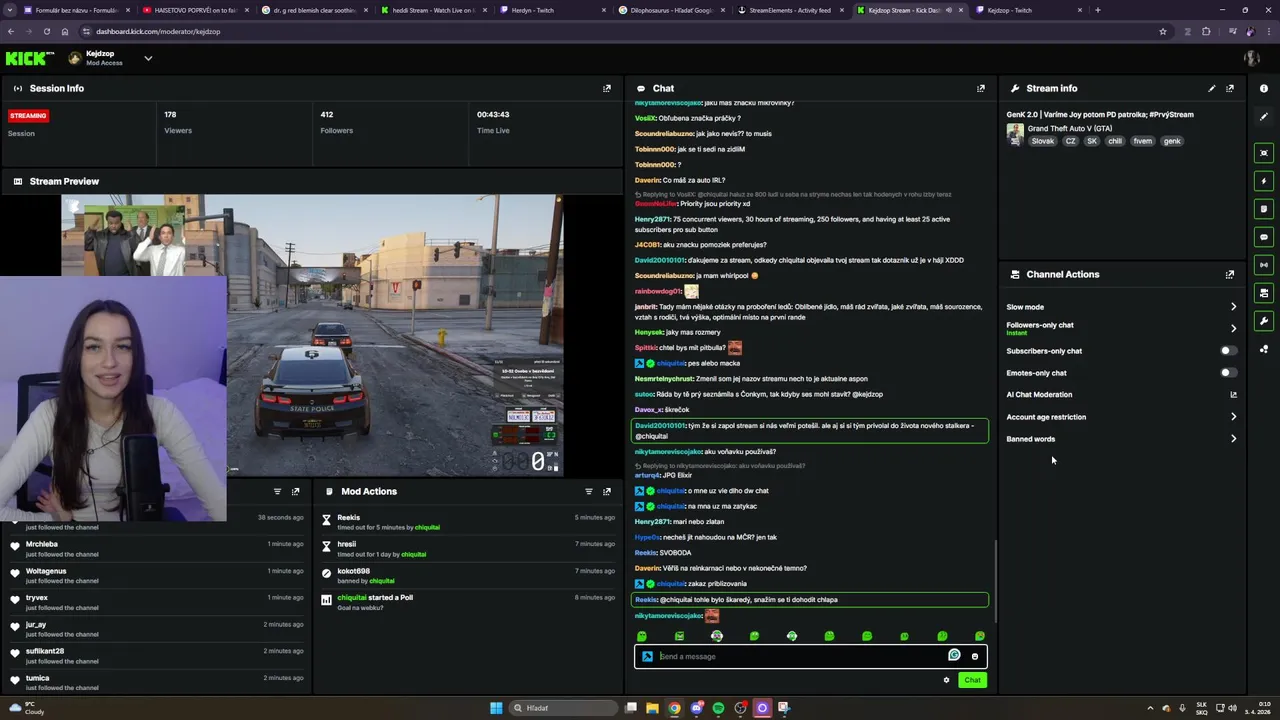Pop out the Channel Actions panel
The height and width of the screenshot is (720, 1280).
pyautogui.click(x=1230, y=274)
